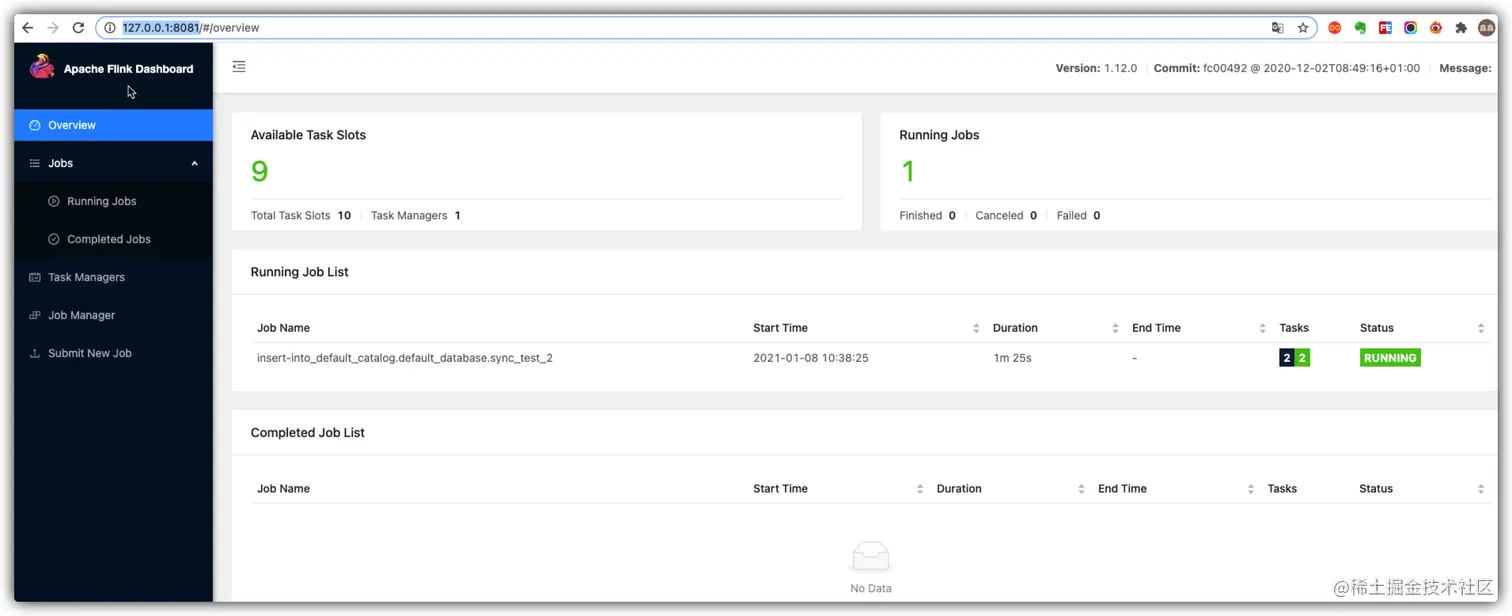The width and height of the screenshot is (1512, 616).
Task: Click the Apache Flink squirrel logo
Action: pyautogui.click(x=42, y=67)
